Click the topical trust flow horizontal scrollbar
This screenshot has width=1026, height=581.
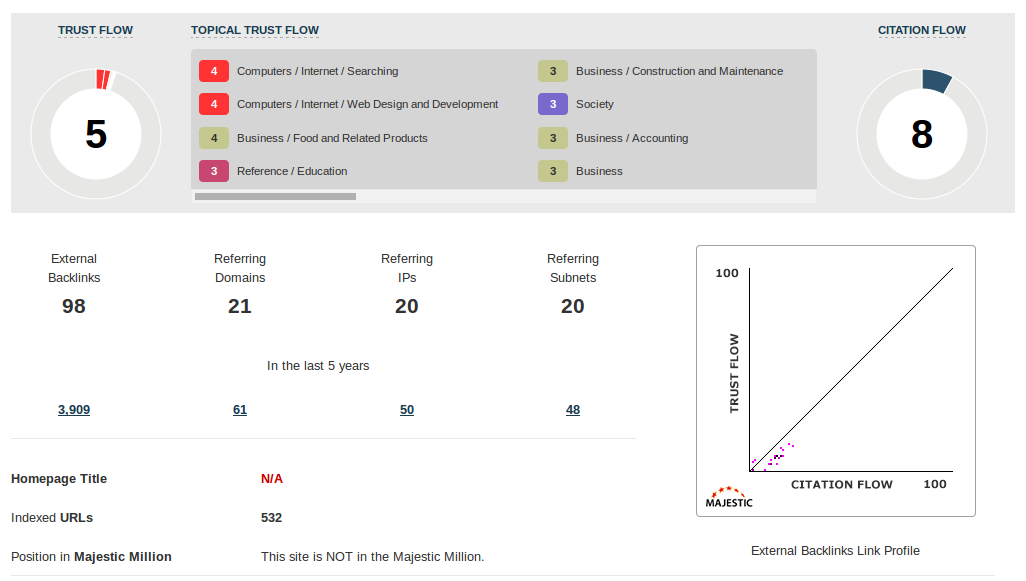[275, 197]
